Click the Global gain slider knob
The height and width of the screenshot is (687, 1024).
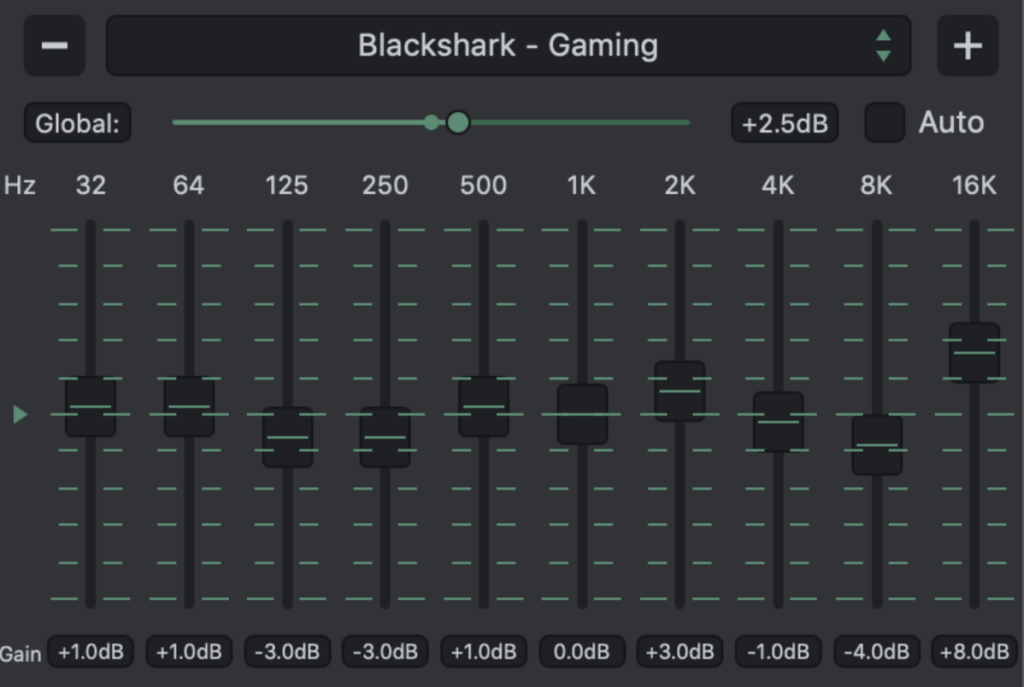tap(458, 123)
